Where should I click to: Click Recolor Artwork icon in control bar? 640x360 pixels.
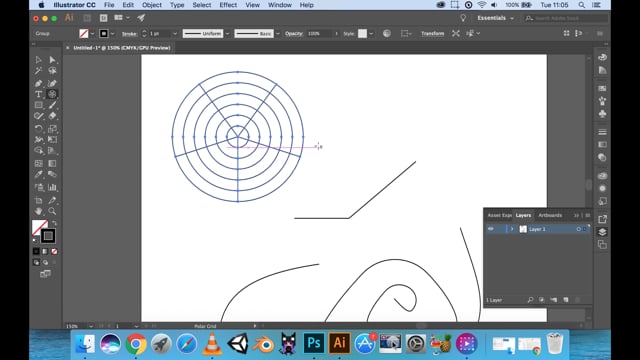(387, 33)
